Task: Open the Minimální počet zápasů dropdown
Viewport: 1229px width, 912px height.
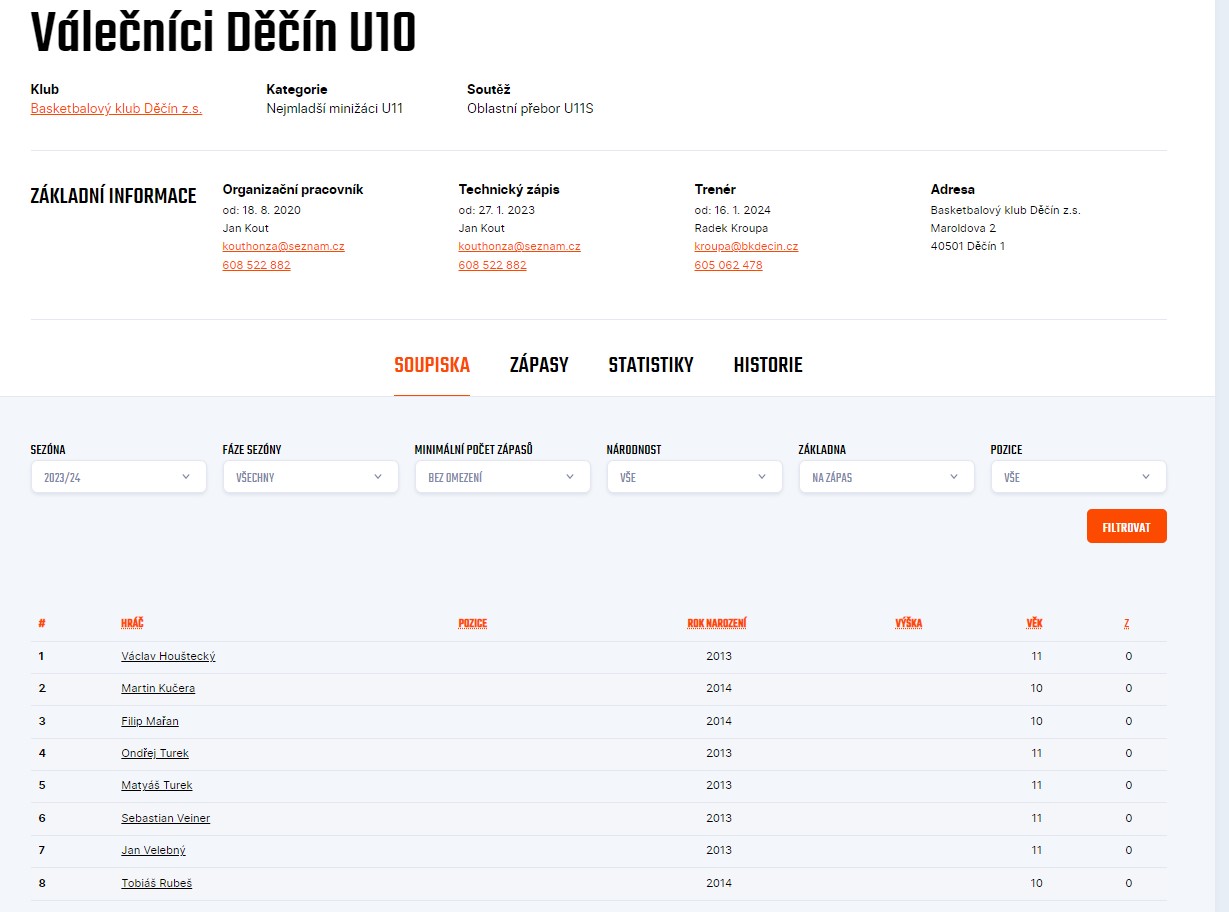Action: (x=503, y=477)
